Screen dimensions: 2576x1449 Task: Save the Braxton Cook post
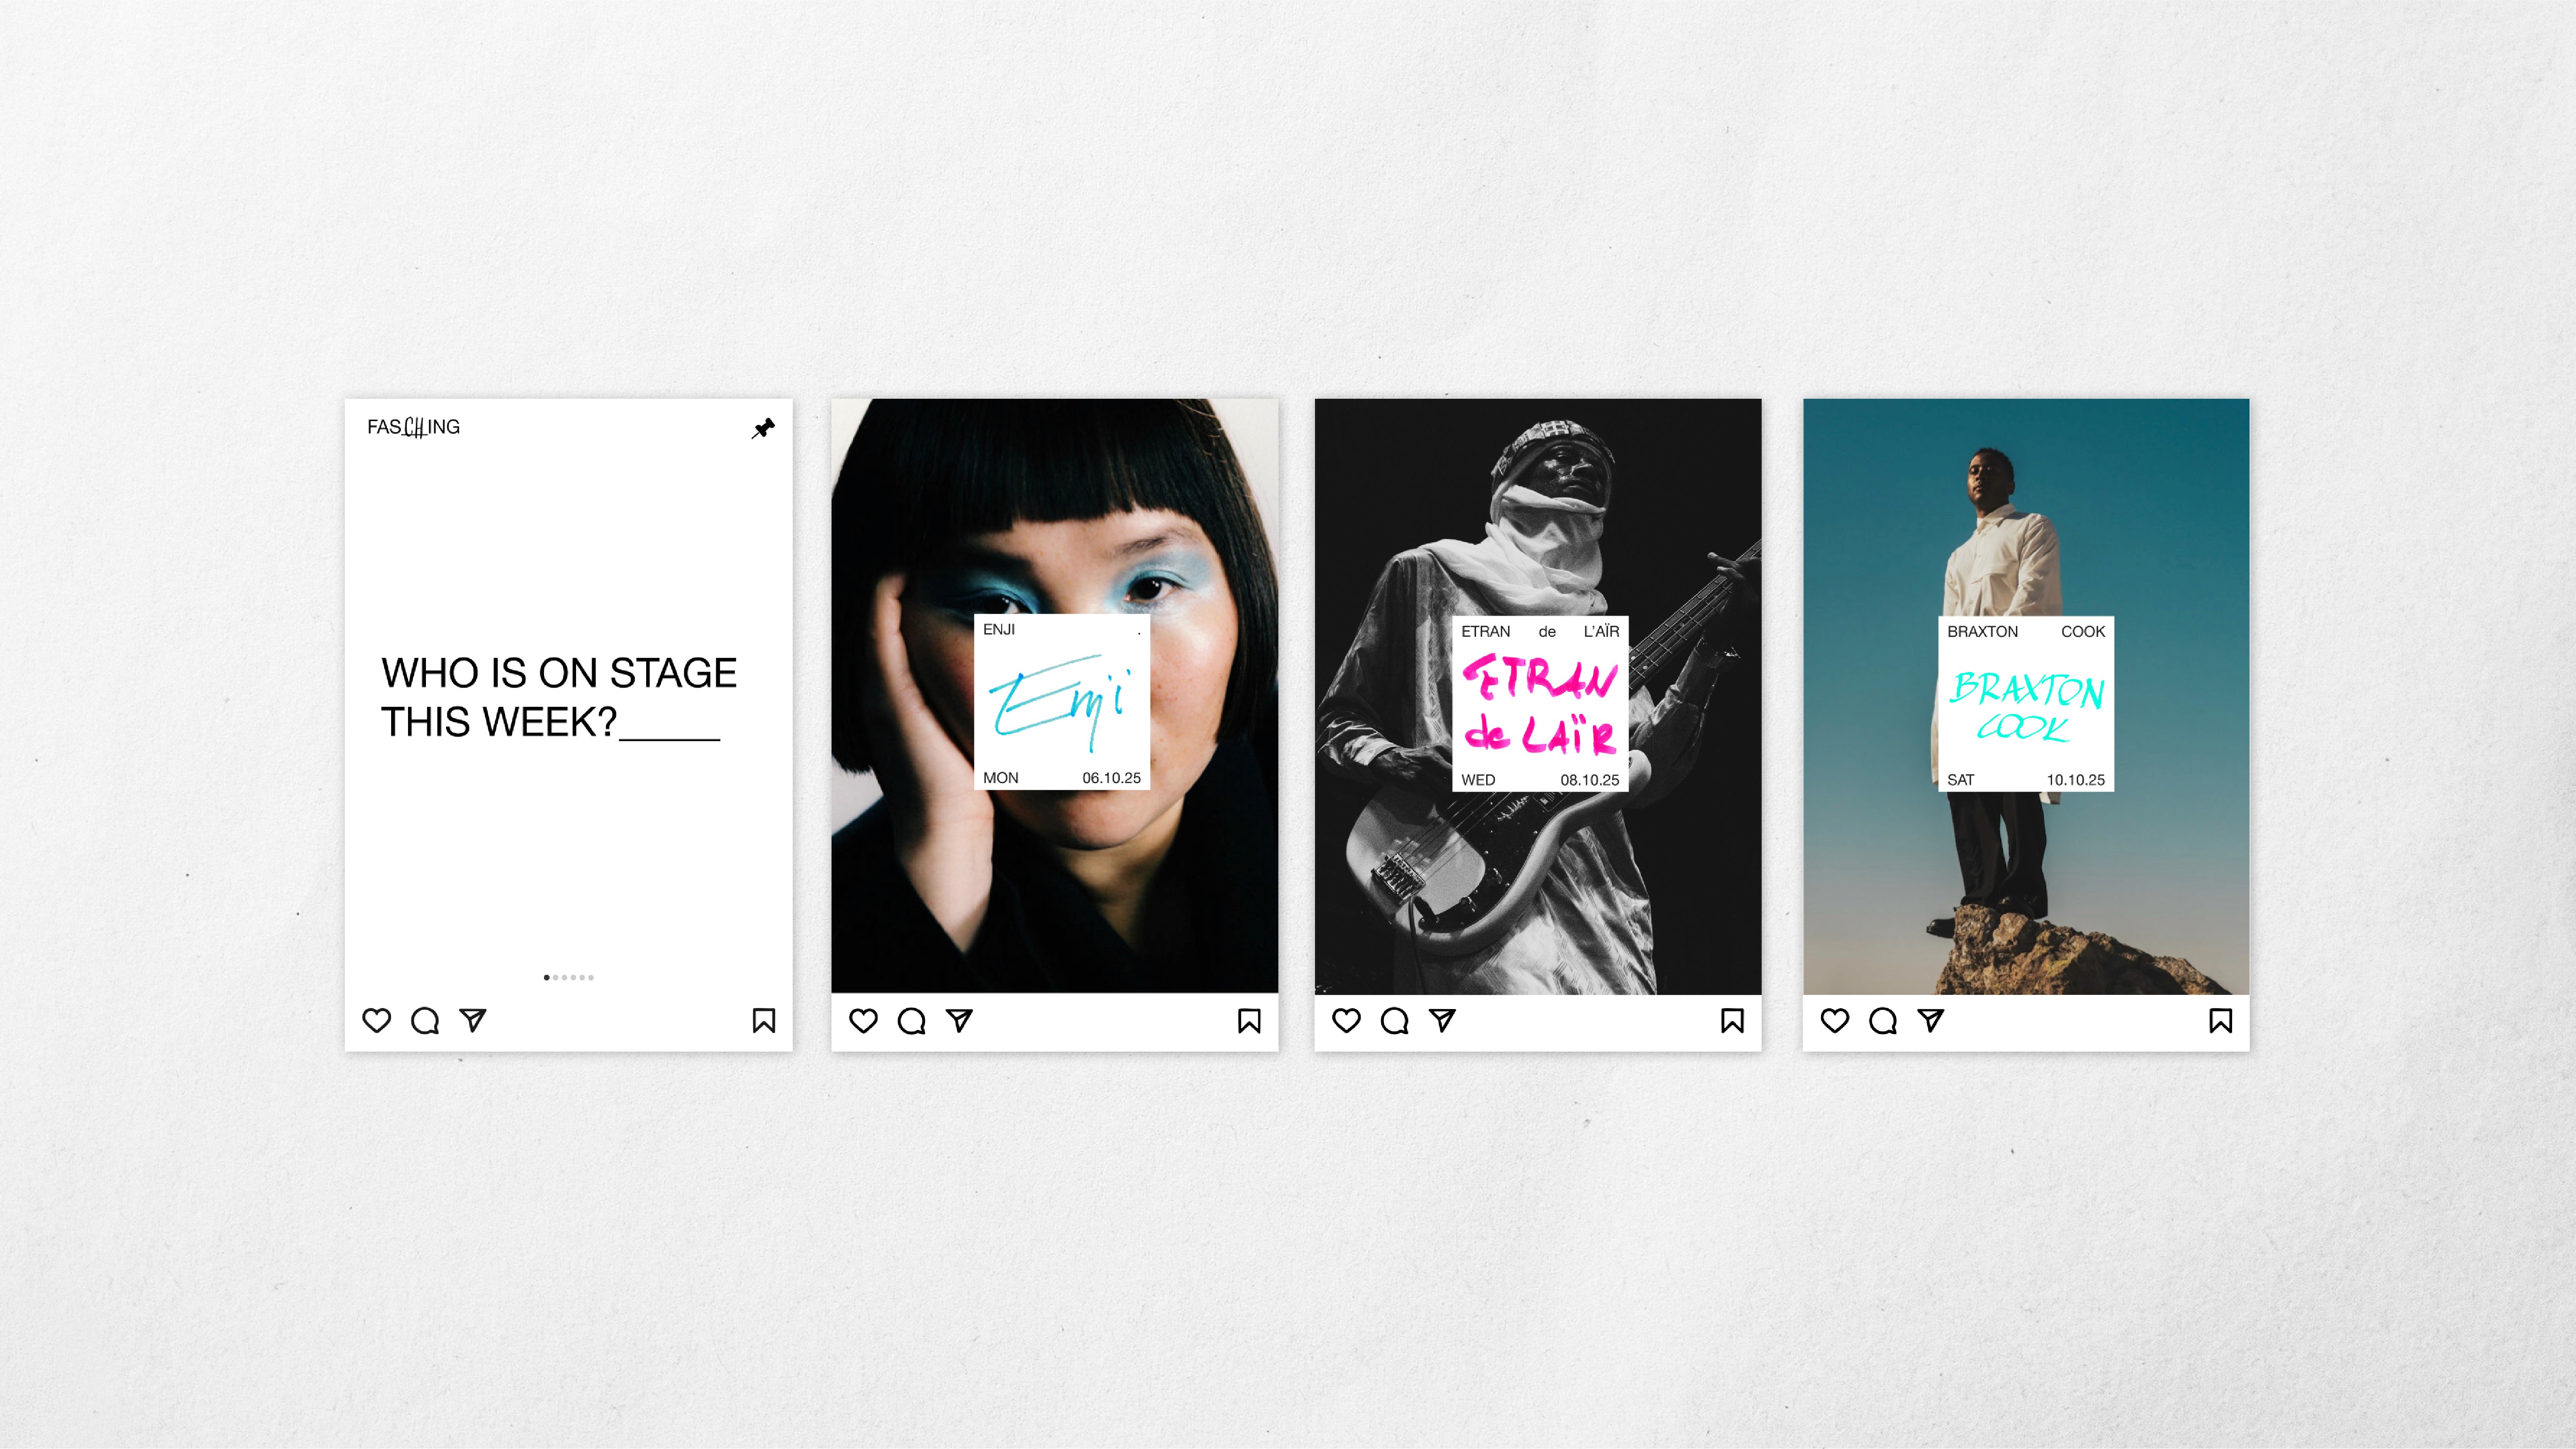tap(2221, 1020)
